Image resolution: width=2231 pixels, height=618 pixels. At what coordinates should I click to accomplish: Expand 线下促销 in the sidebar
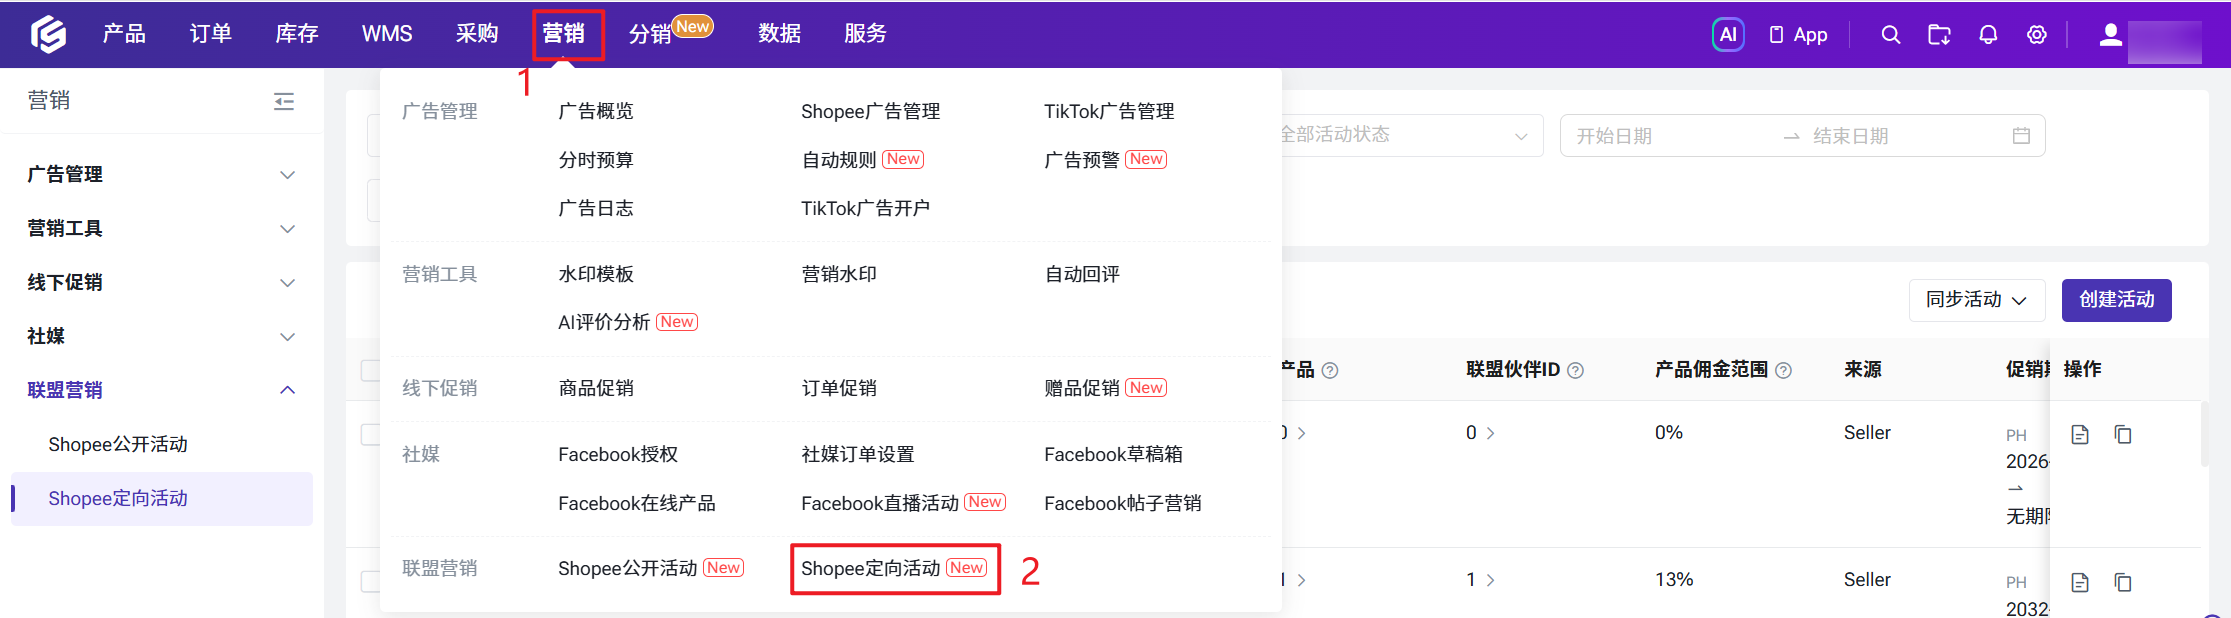click(161, 283)
